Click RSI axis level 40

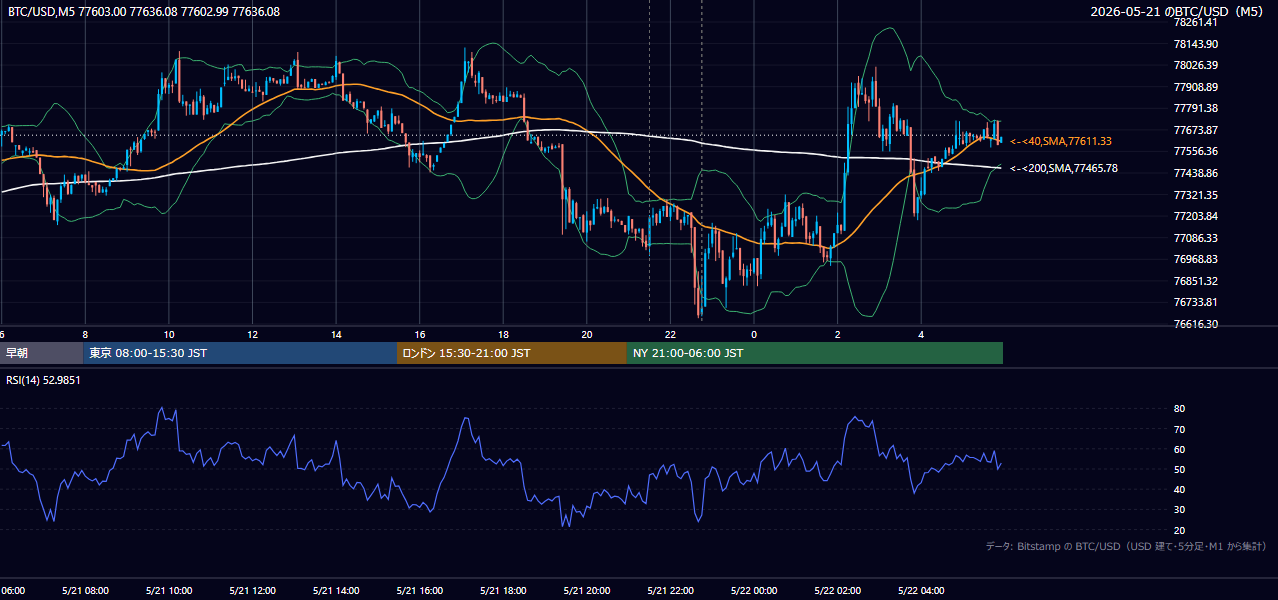click(1179, 489)
